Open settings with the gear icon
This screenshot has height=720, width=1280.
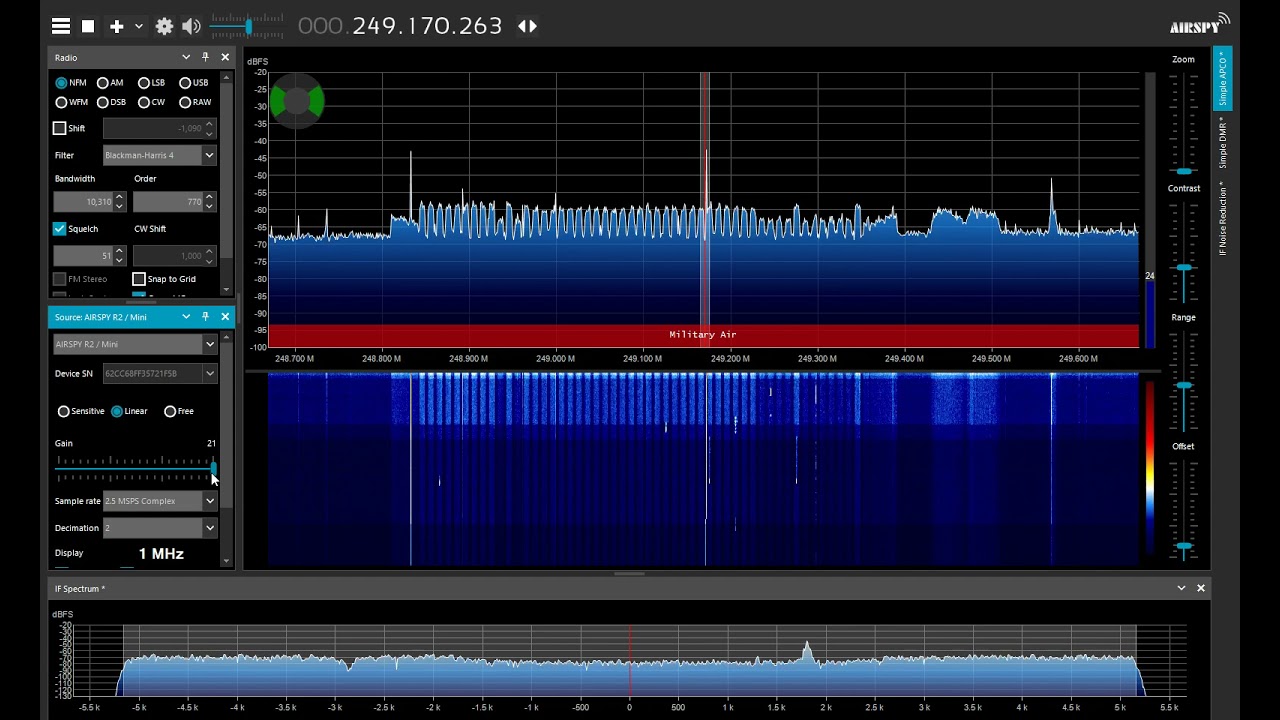click(165, 26)
